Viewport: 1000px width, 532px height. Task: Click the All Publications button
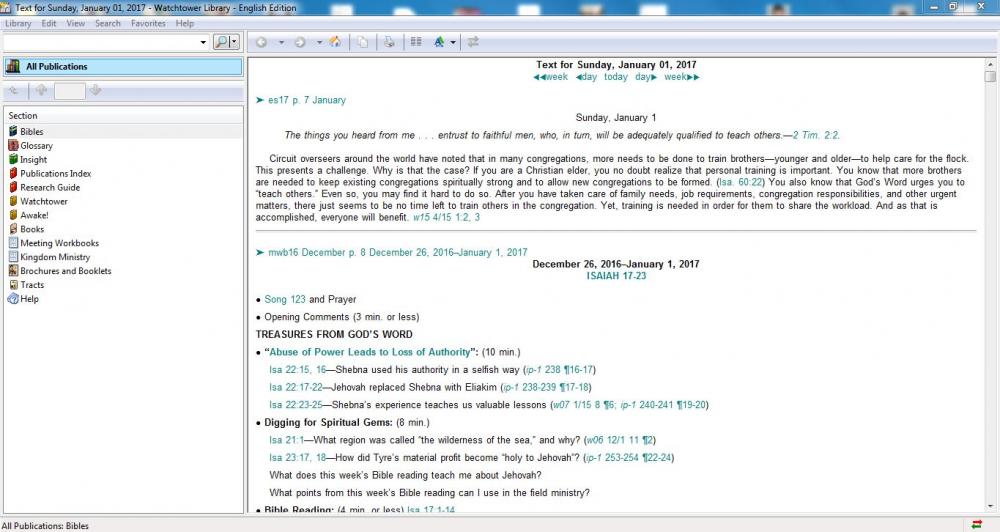point(123,67)
